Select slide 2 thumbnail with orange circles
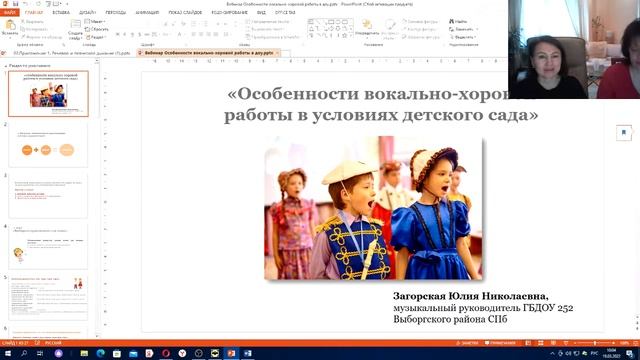 (48, 145)
